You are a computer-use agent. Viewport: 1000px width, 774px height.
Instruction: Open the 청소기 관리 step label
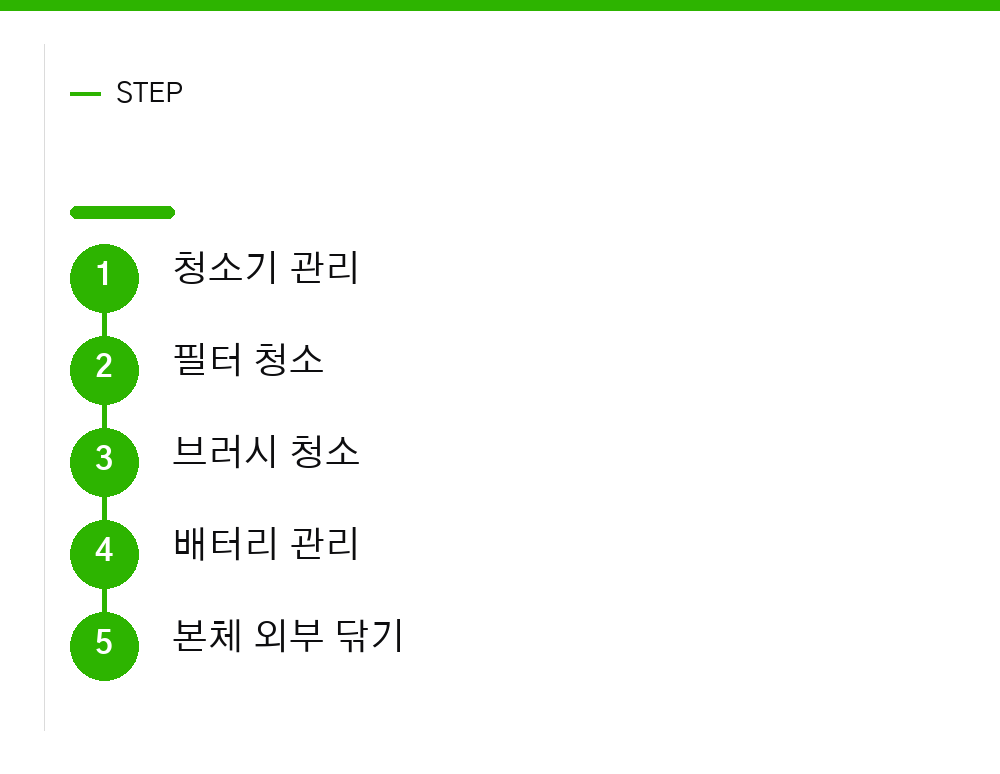pos(266,268)
